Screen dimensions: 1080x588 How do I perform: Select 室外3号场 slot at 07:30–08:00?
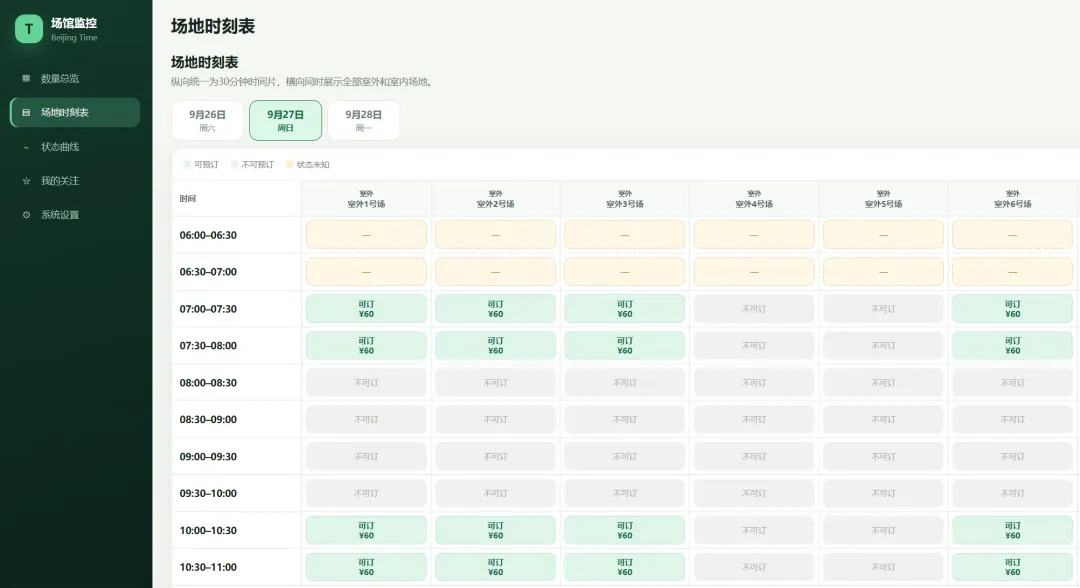[625, 346]
